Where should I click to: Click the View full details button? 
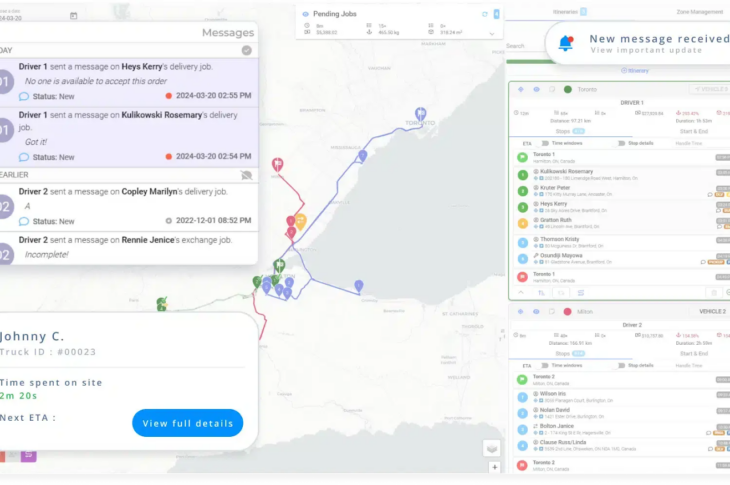[x=187, y=423]
